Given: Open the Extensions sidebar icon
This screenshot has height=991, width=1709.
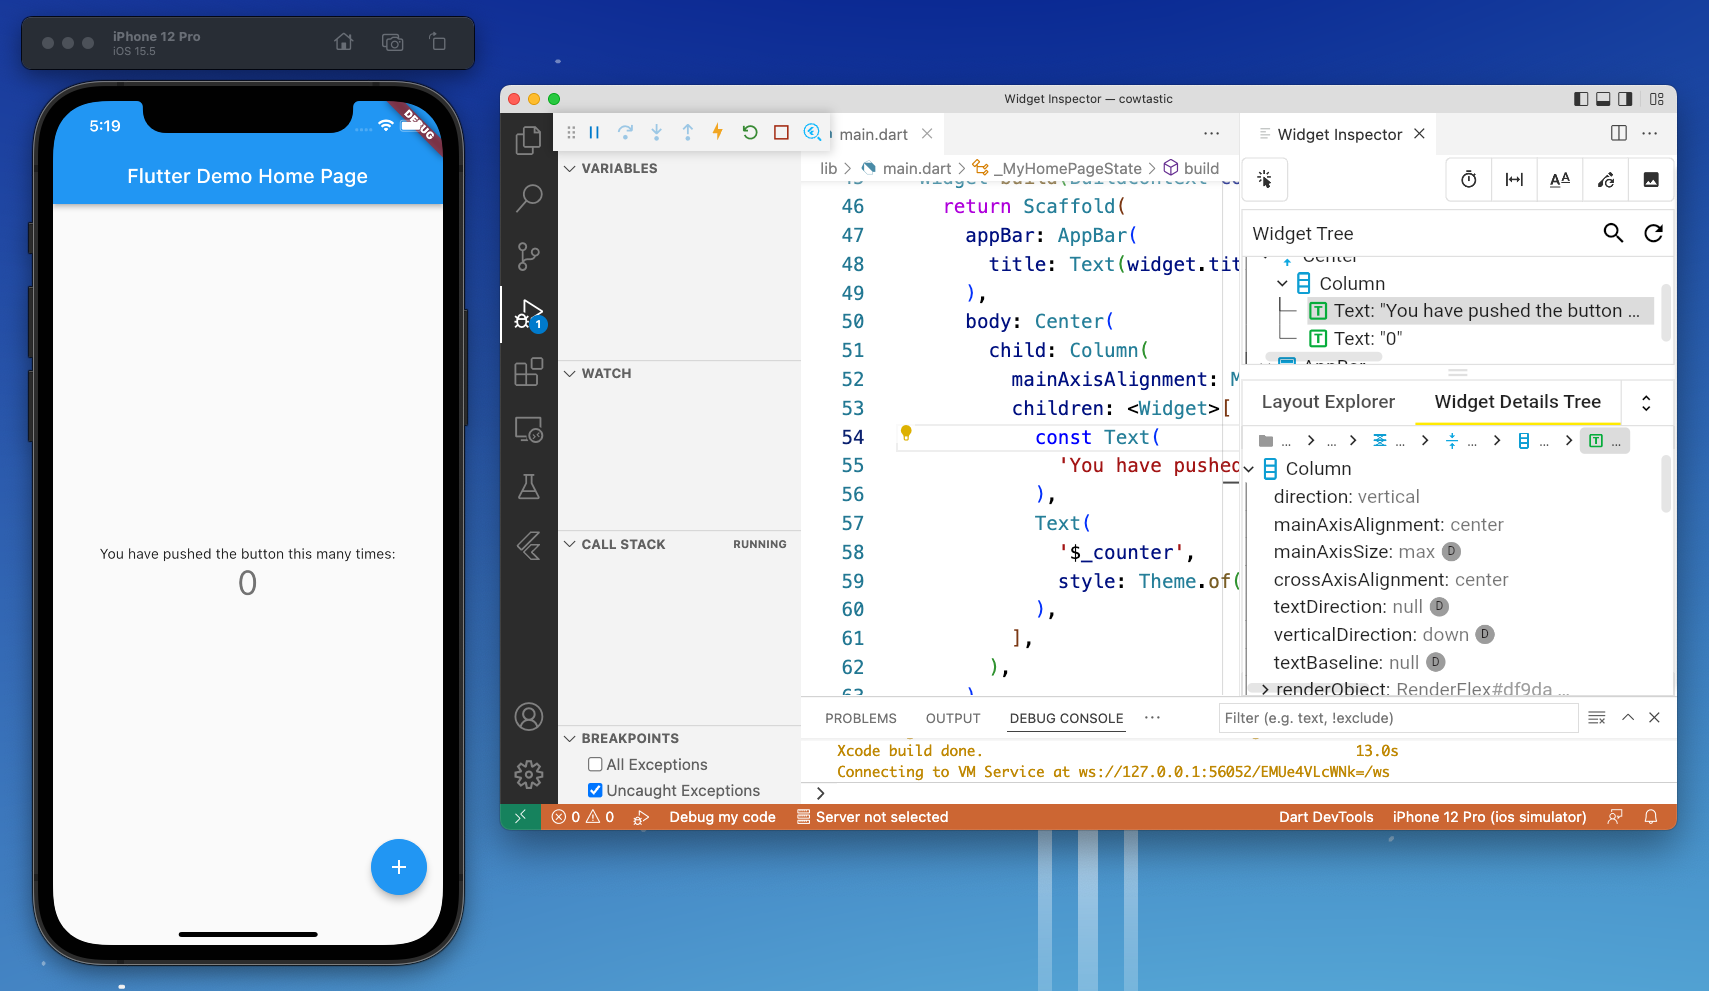Looking at the screenshot, I should click(x=529, y=372).
